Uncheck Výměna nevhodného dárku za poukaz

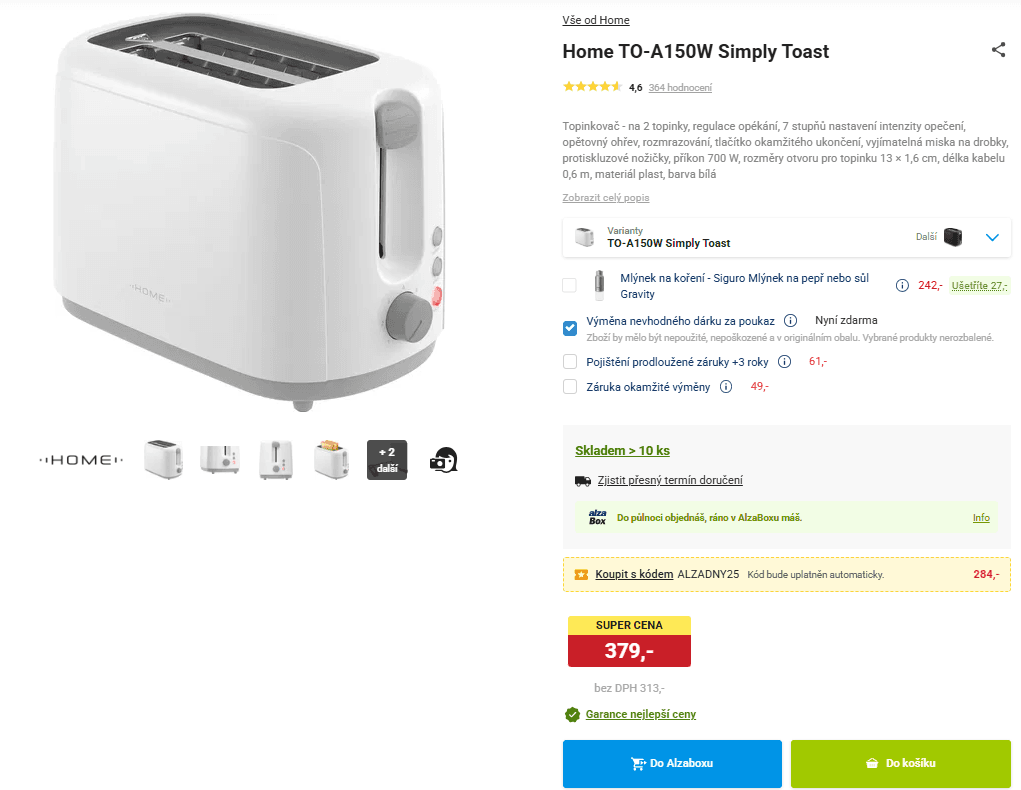coord(570,327)
